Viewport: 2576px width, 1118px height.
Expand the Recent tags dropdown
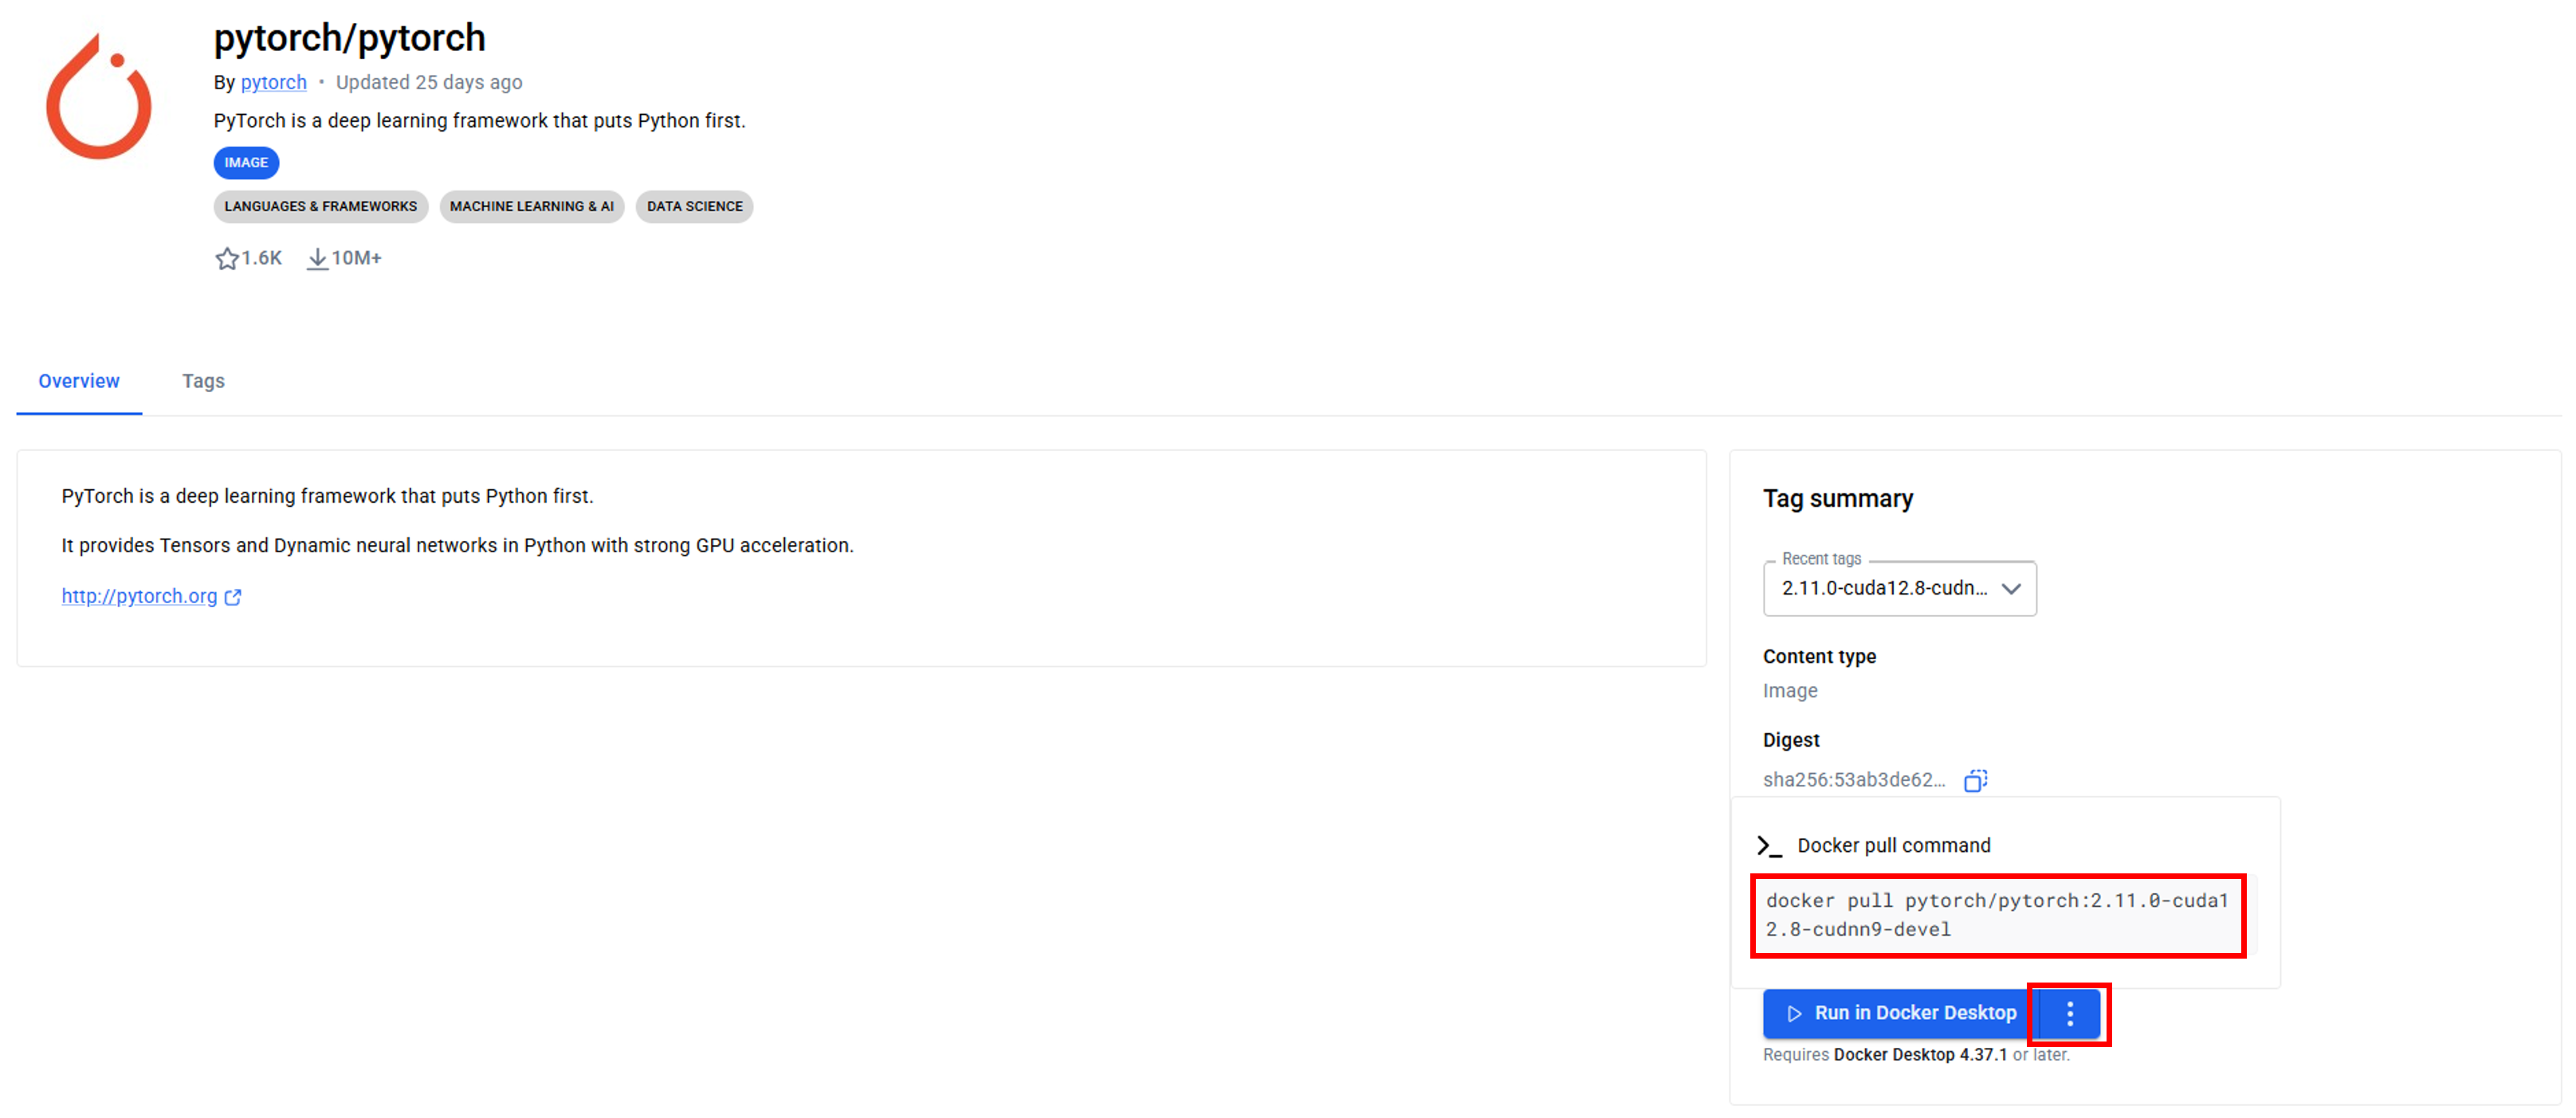(x=1899, y=588)
